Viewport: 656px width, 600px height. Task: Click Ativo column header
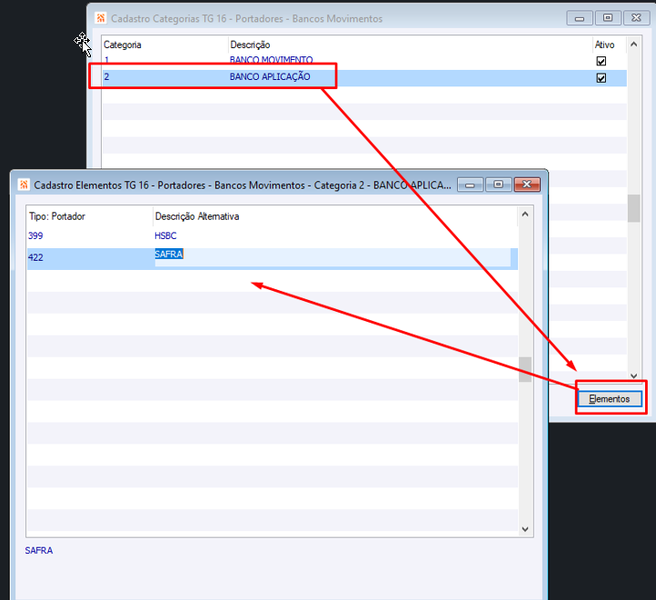(605, 45)
